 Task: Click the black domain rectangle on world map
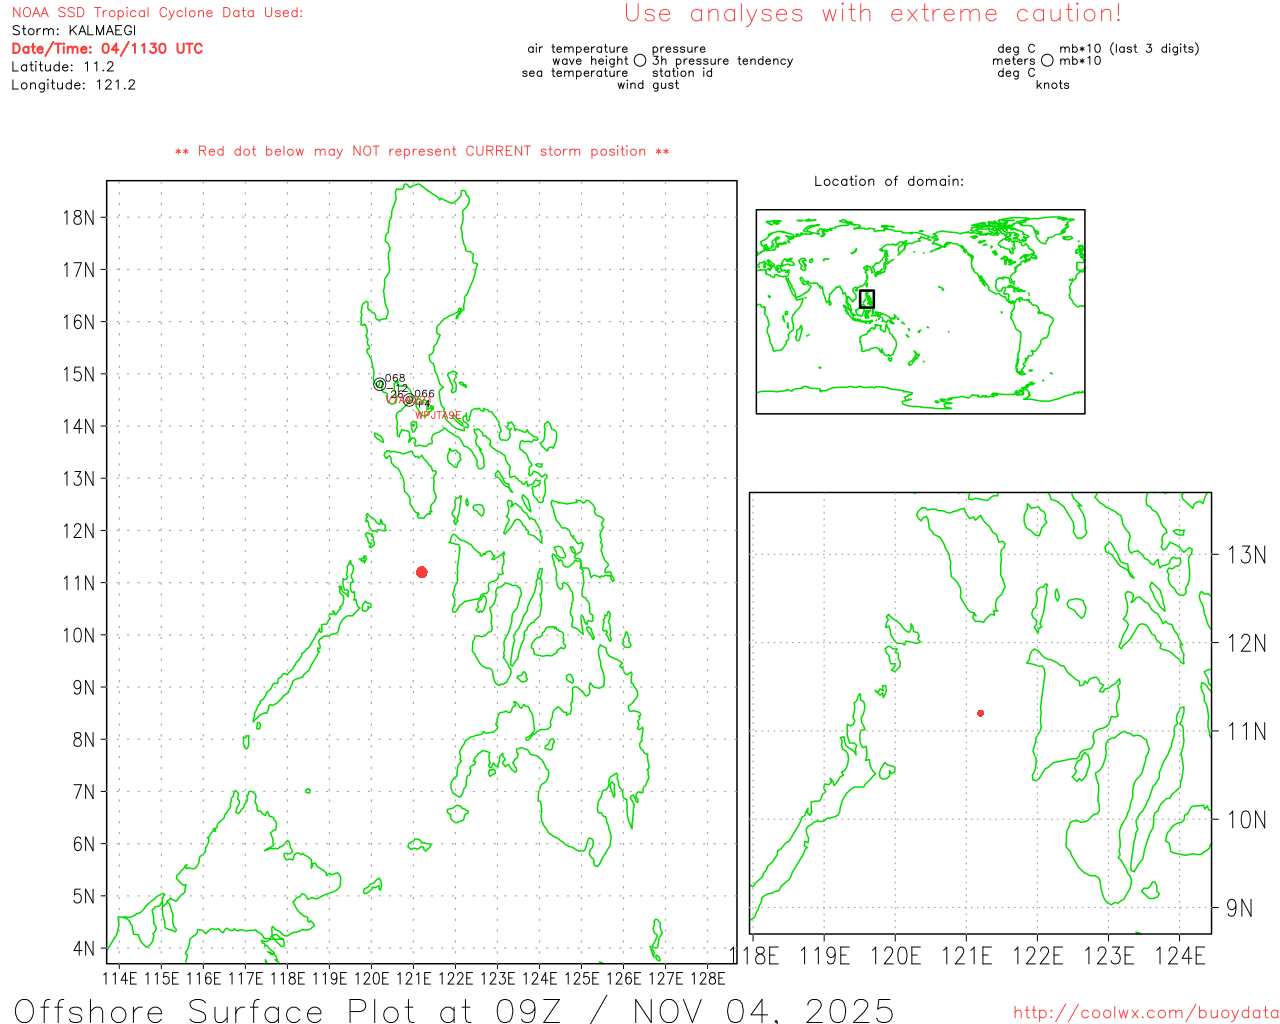pyautogui.click(x=867, y=298)
